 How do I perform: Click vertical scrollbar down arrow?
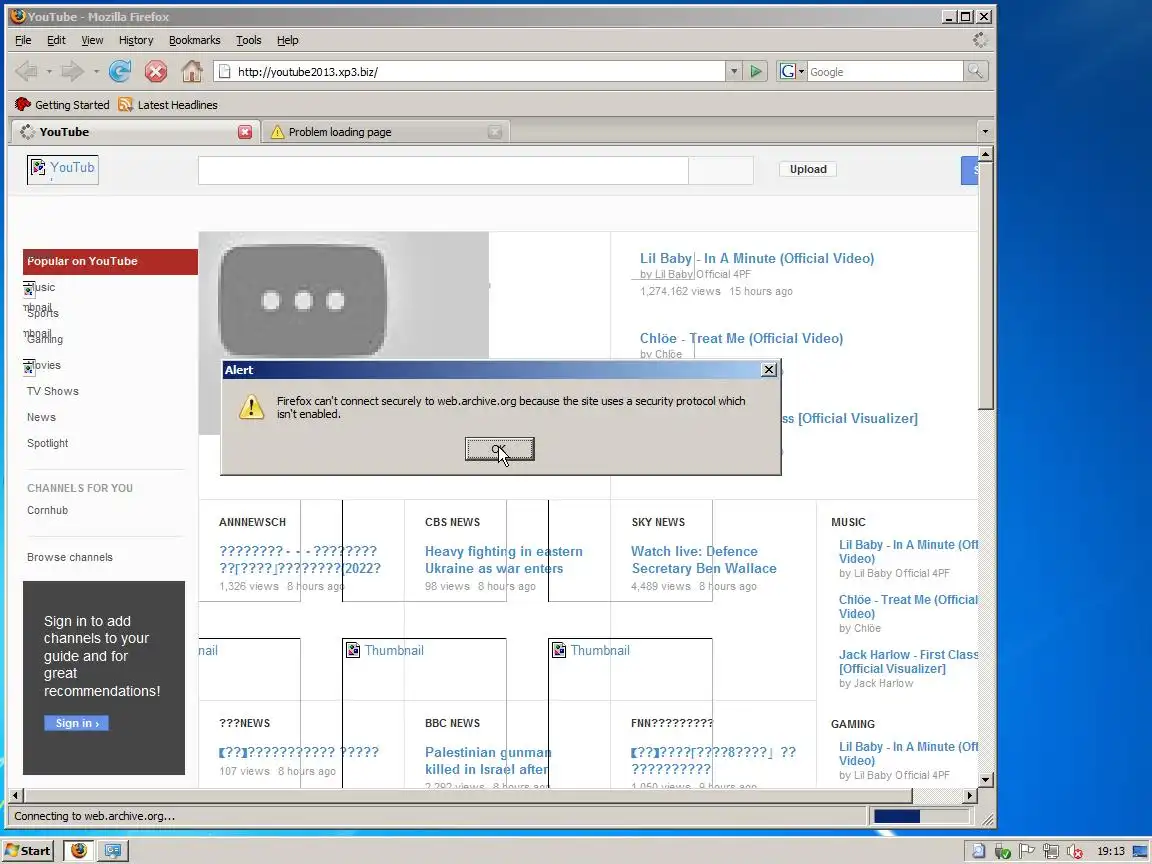click(986, 780)
